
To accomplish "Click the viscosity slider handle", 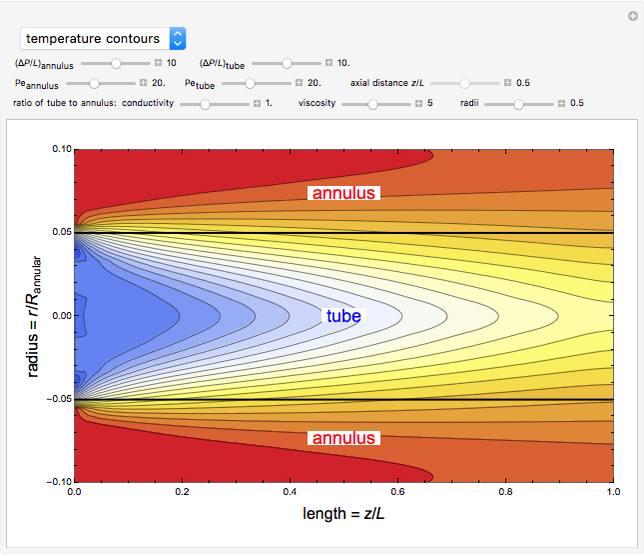I will 373,103.
